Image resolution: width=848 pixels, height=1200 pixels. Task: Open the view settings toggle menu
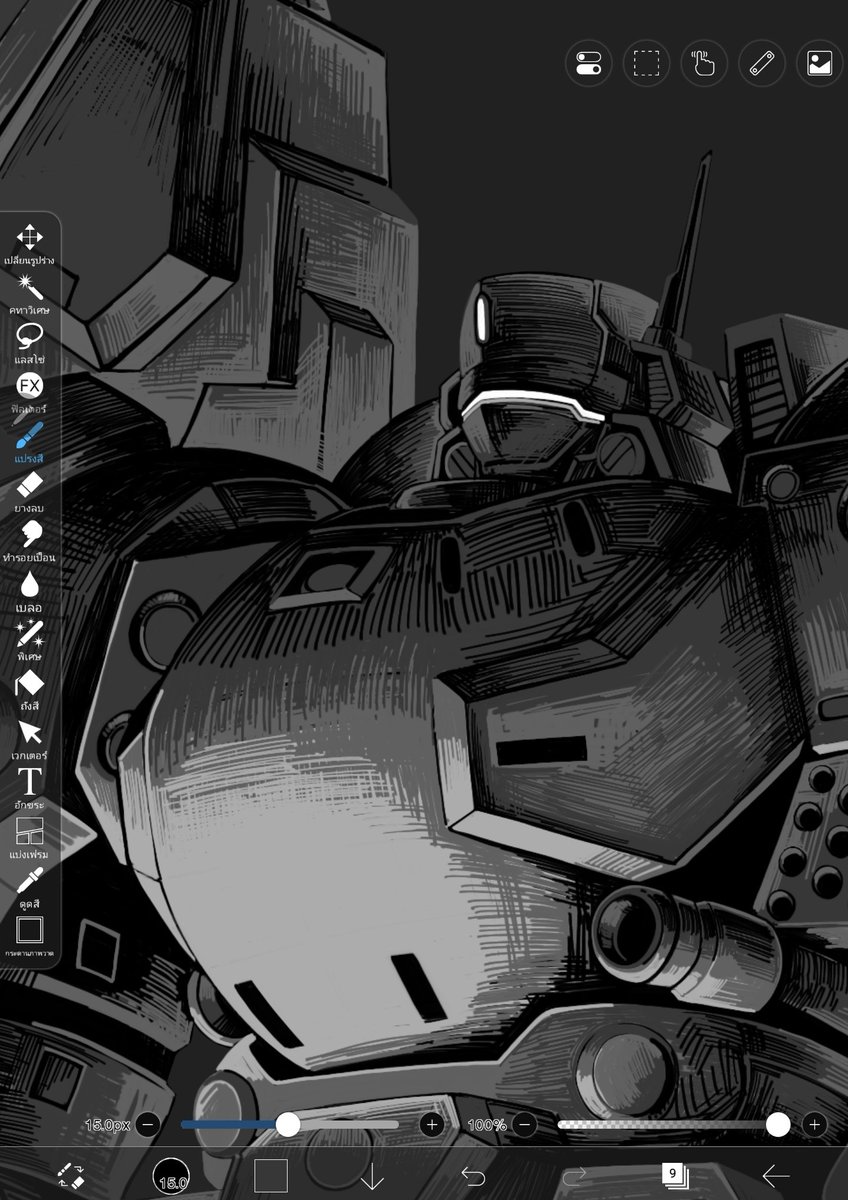point(588,64)
